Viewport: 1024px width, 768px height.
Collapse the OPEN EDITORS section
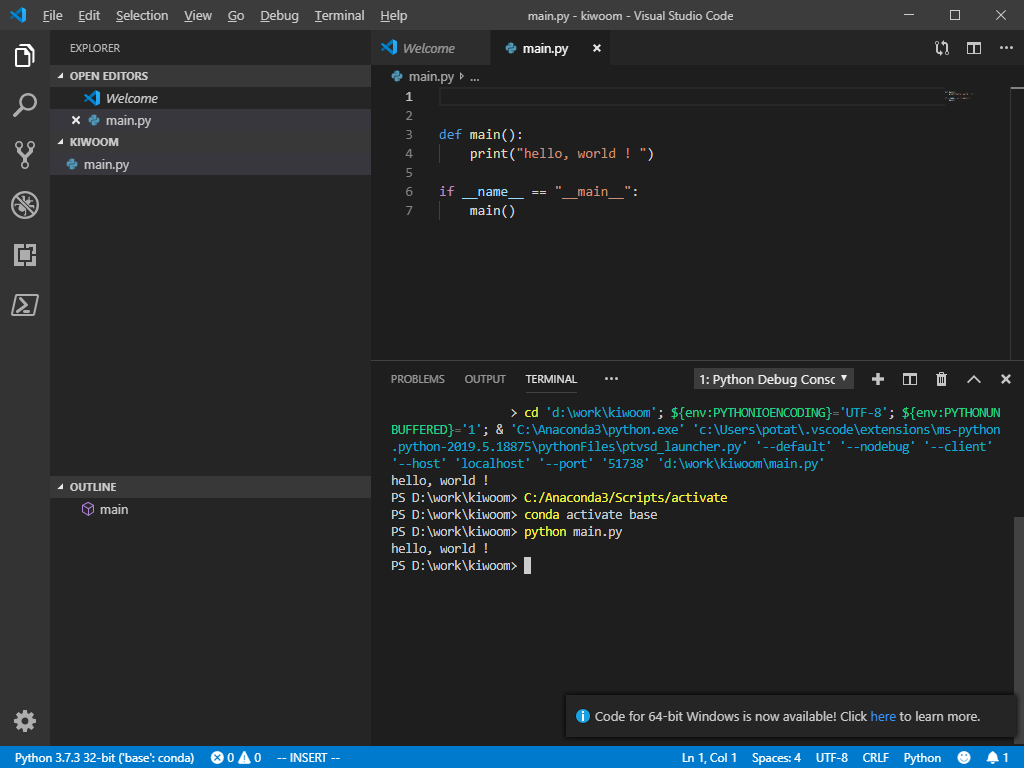[x=61, y=76]
